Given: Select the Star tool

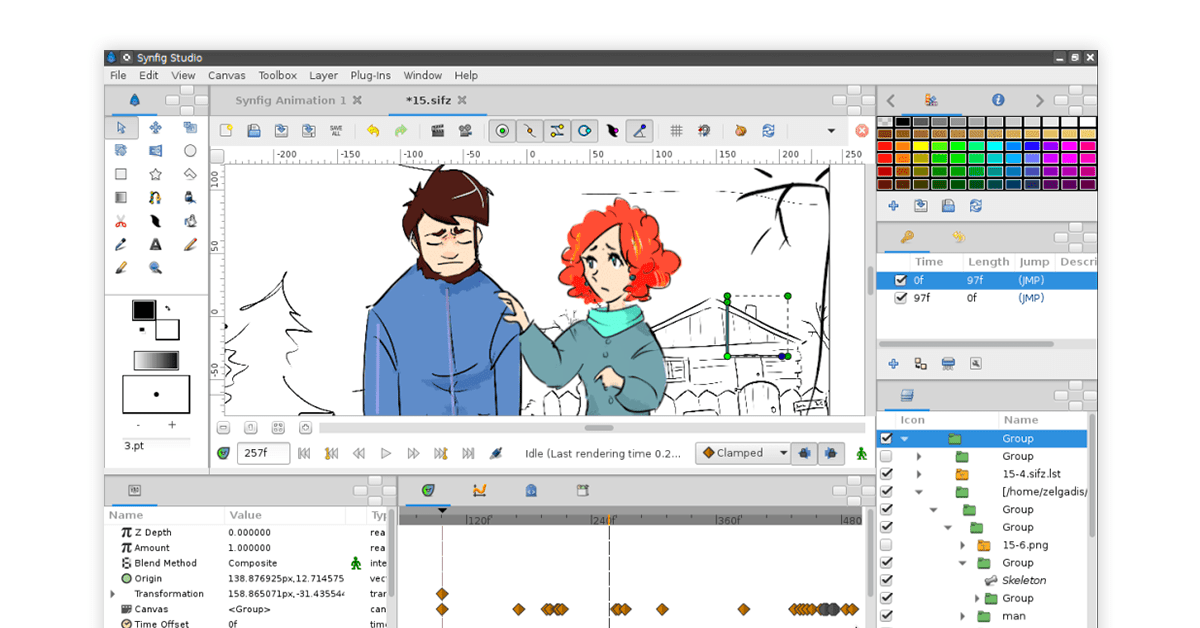Looking at the screenshot, I should 155,173.
